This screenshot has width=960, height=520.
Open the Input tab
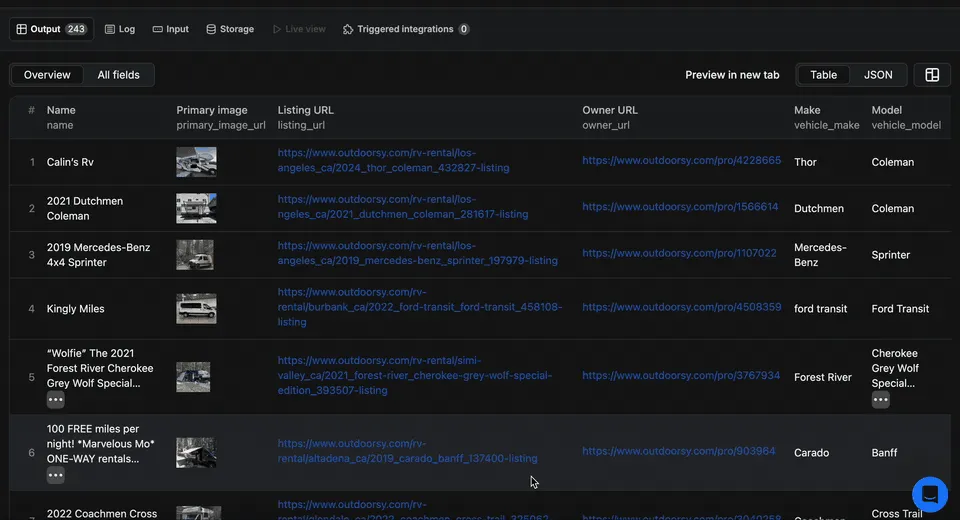click(x=171, y=29)
